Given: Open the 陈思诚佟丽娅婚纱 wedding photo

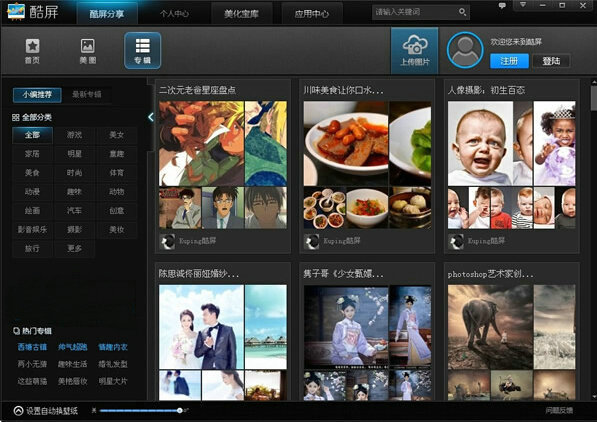Looking at the screenshot, I should (x=201, y=327).
